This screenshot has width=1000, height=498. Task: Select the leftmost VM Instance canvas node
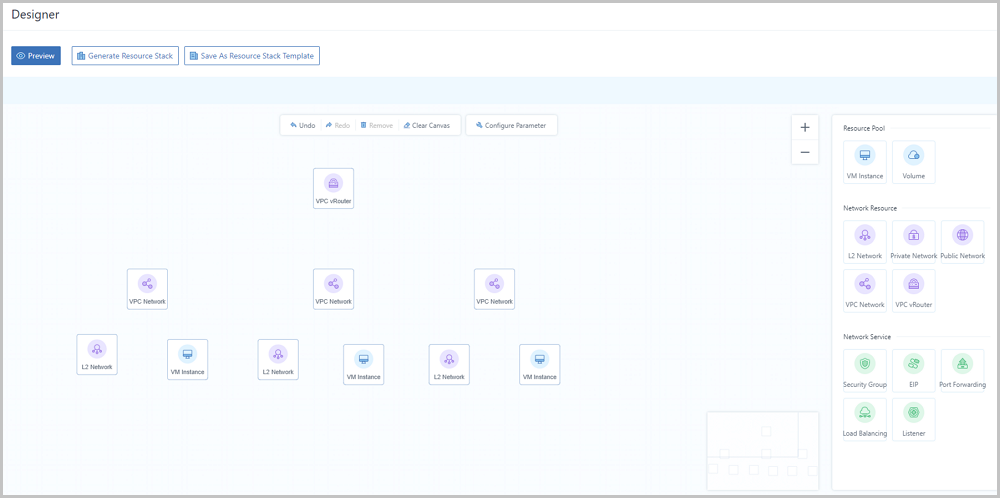[x=188, y=360]
